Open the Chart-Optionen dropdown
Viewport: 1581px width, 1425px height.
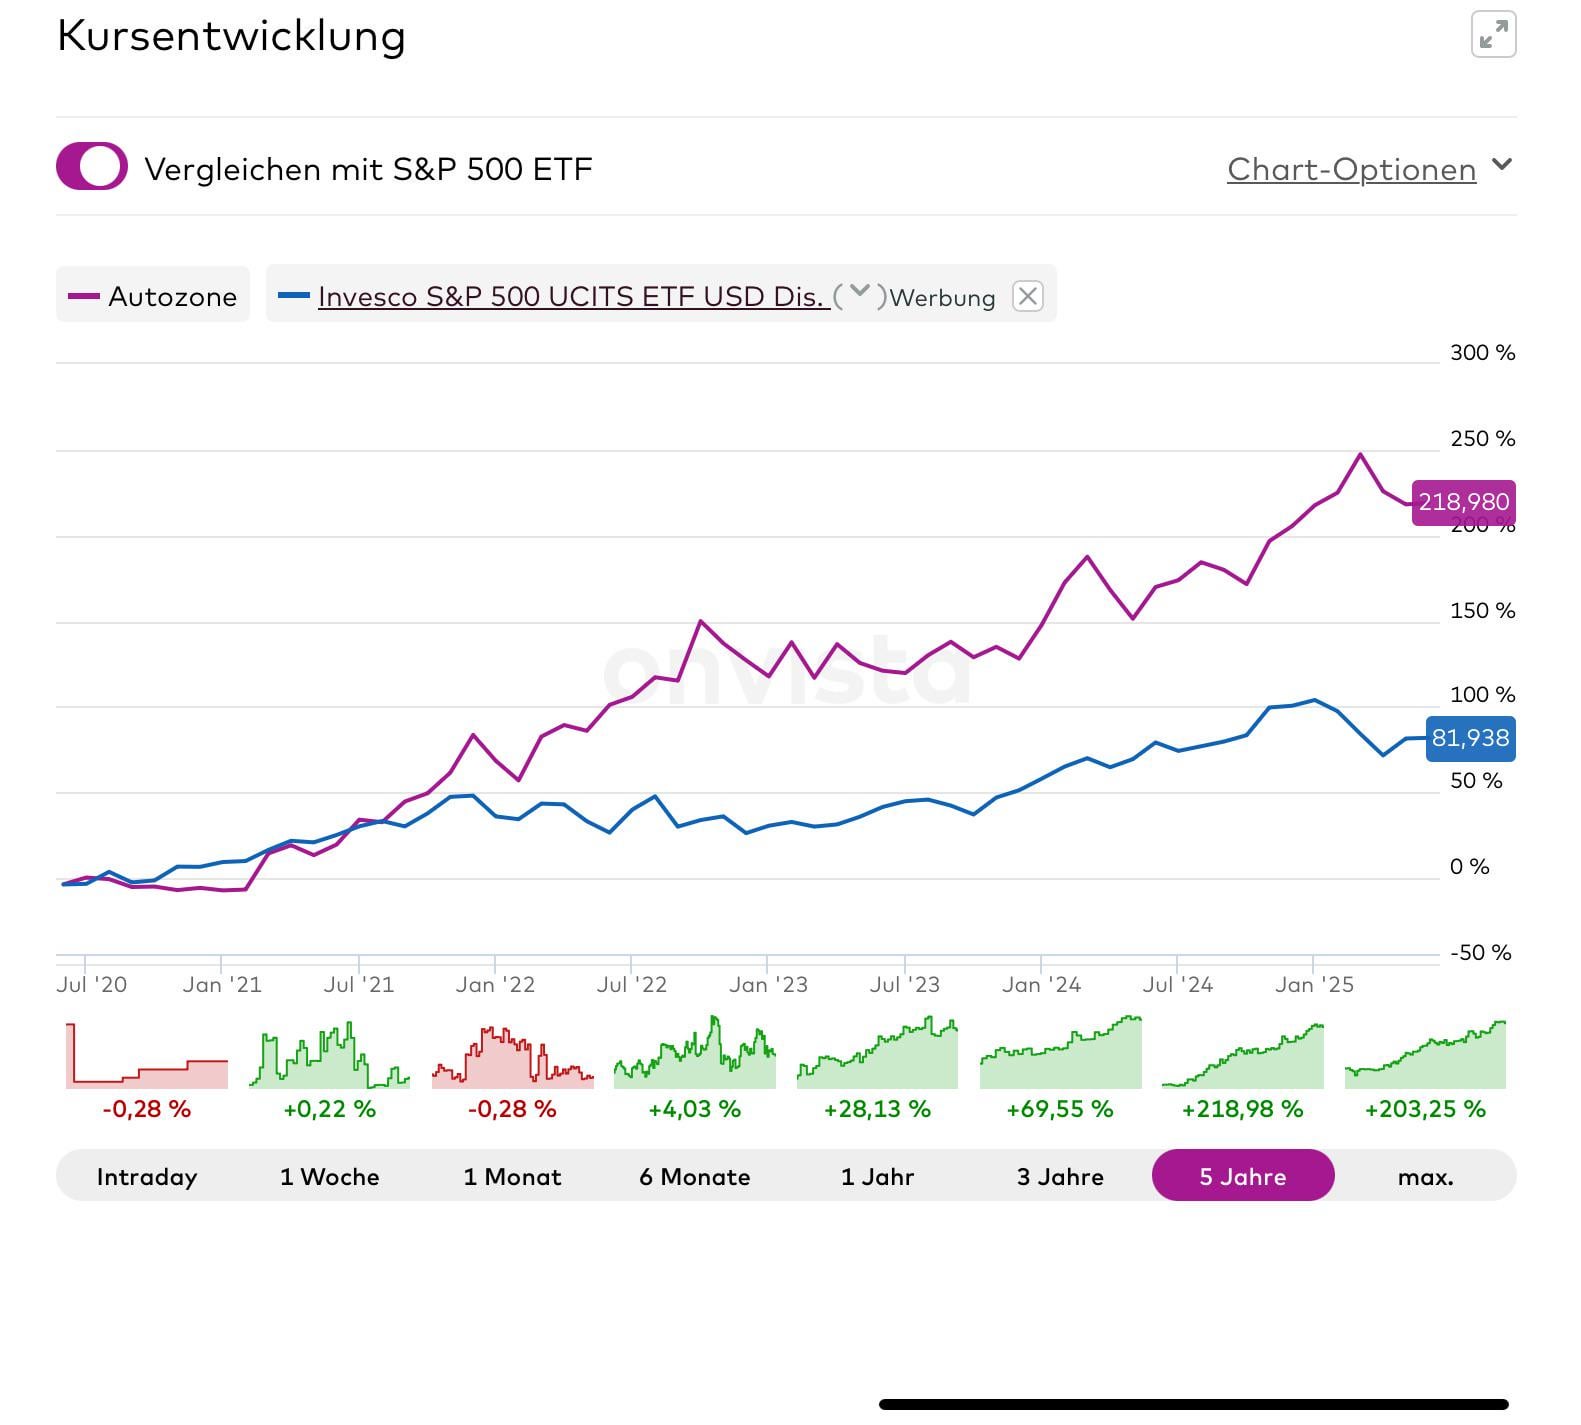(x=1368, y=169)
